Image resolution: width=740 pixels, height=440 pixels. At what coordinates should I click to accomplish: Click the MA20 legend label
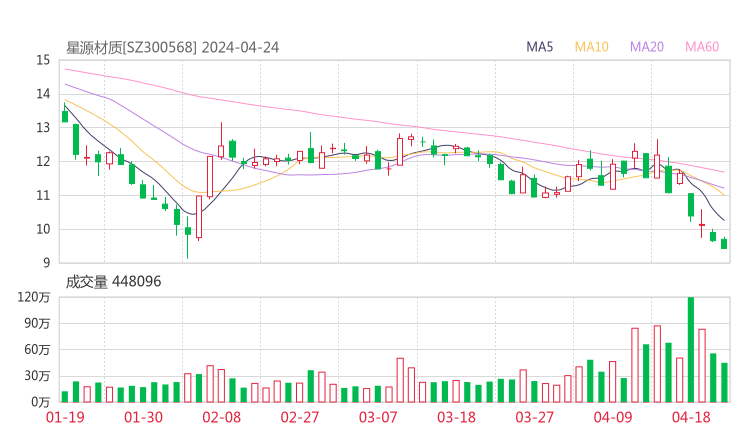point(647,47)
